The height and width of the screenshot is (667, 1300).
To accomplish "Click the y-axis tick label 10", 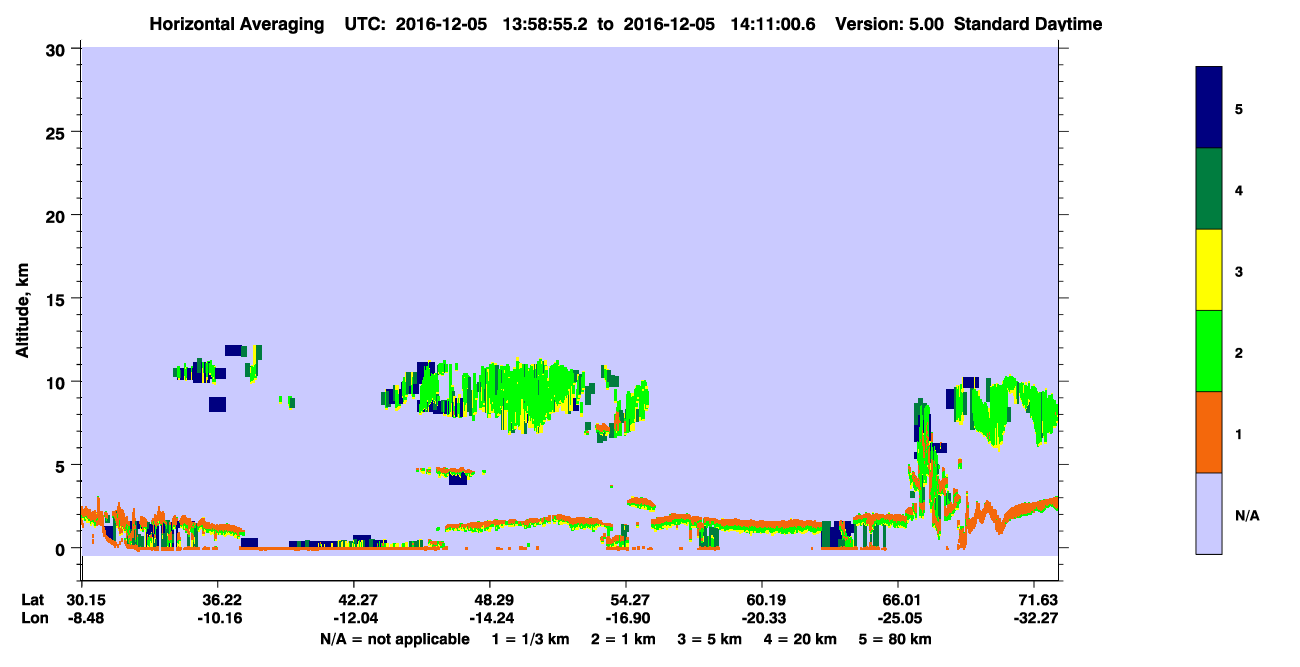I will [x=58, y=382].
